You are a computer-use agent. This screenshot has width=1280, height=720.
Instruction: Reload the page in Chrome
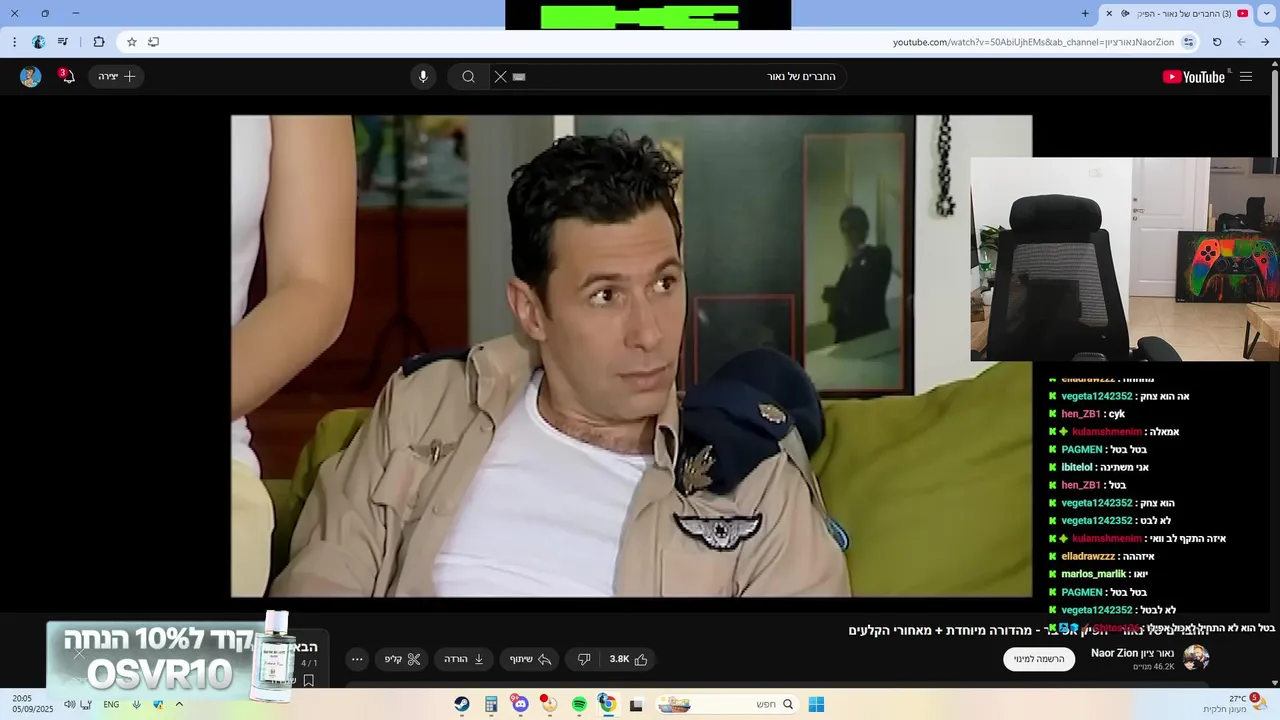[x=1217, y=42]
